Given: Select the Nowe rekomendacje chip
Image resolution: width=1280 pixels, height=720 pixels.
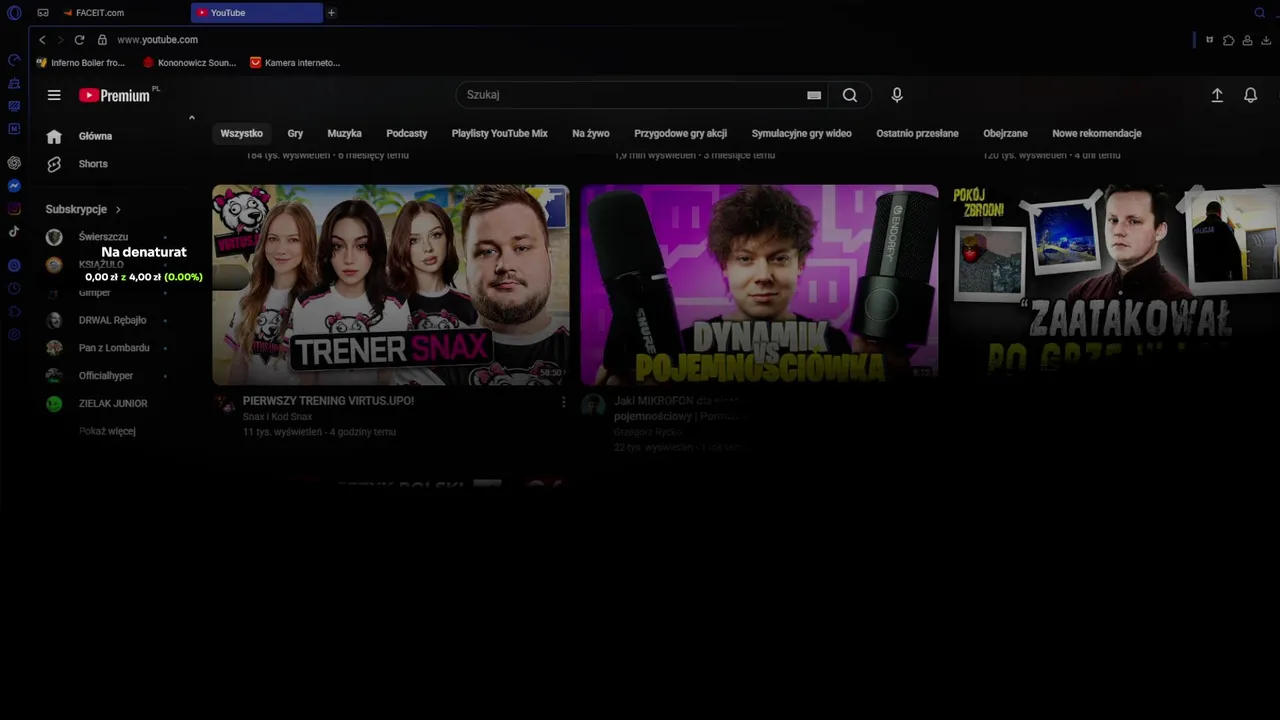Looking at the screenshot, I should tap(1097, 133).
